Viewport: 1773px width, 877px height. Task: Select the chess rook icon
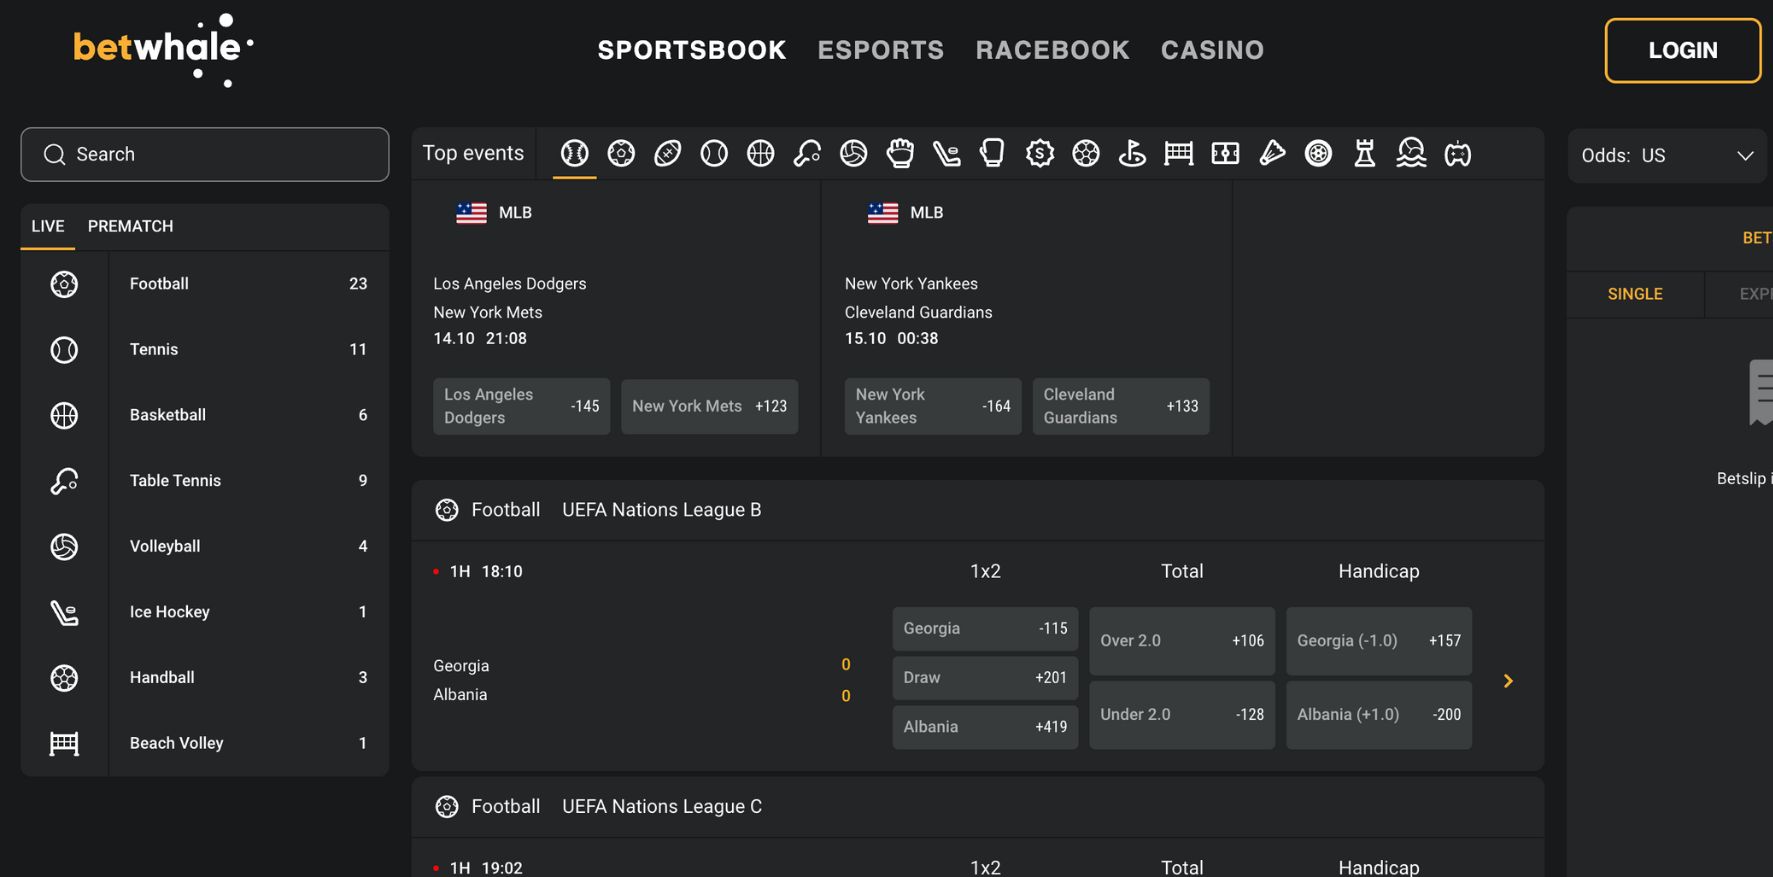point(1365,153)
